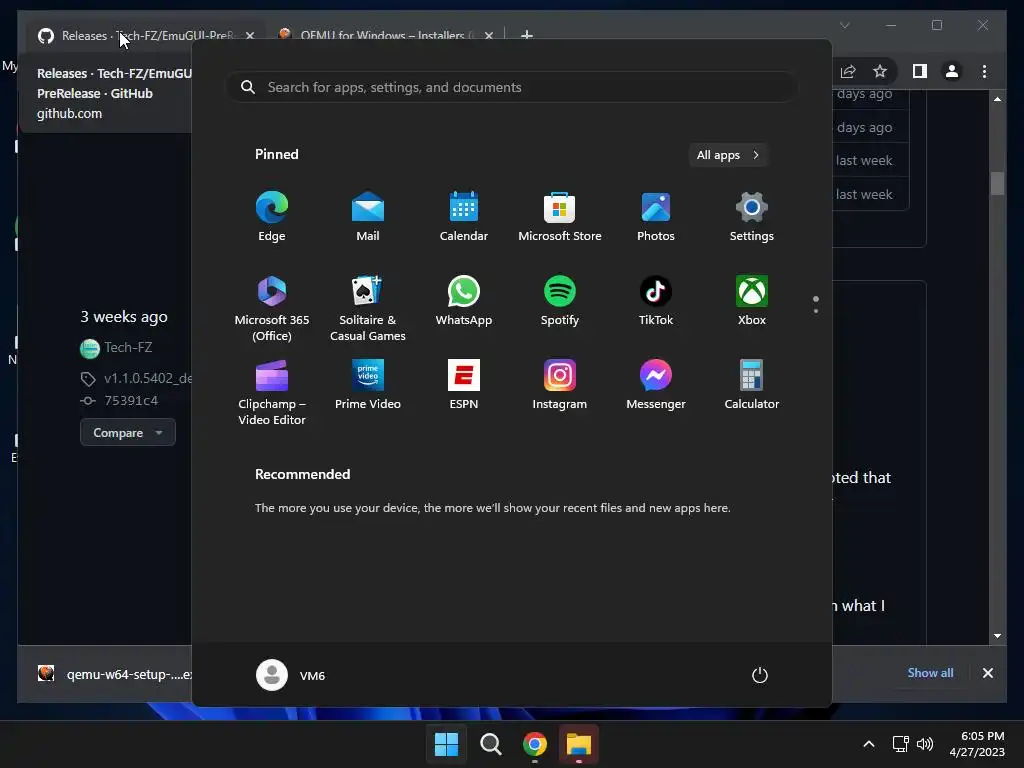Image resolution: width=1024 pixels, height=768 pixels.
Task: Click All apps button
Action: tap(728, 155)
